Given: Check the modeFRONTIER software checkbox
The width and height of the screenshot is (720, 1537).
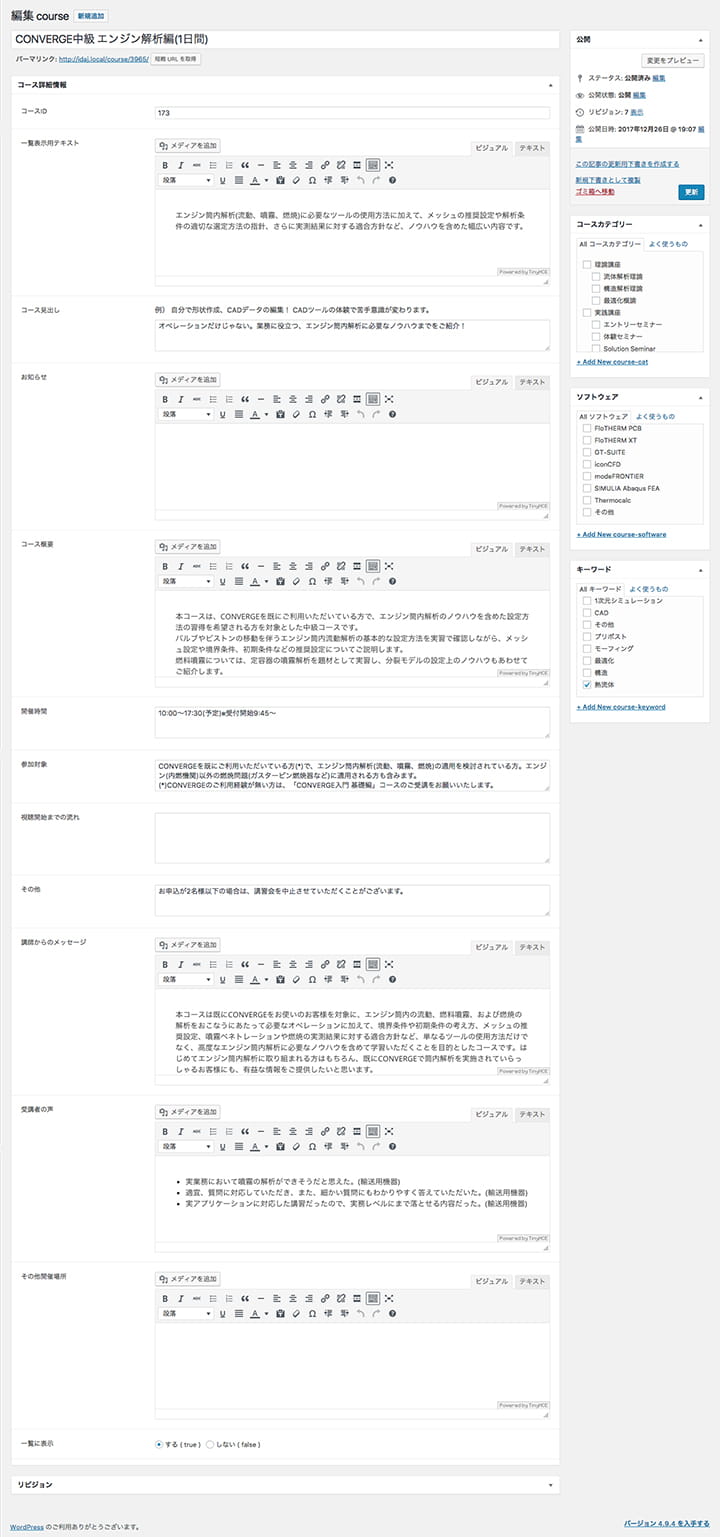Looking at the screenshot, I should tap(587, 476).
